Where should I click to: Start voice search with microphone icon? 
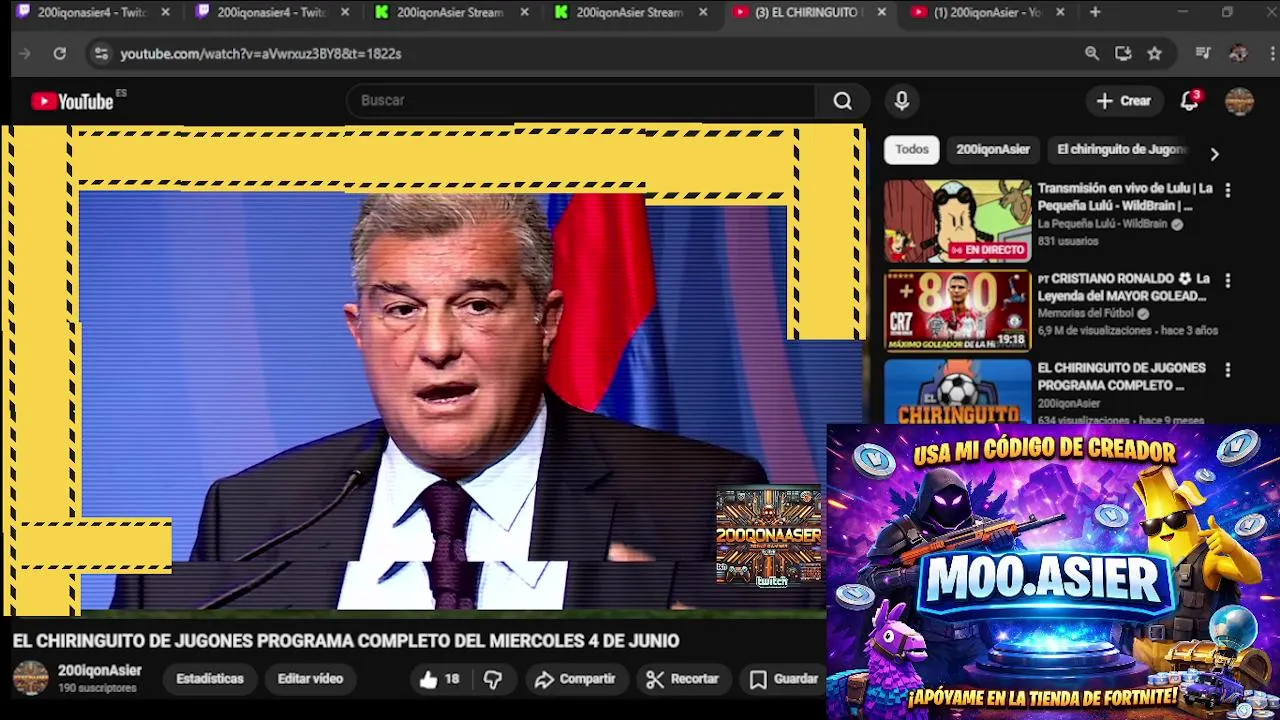pos(902,101)
